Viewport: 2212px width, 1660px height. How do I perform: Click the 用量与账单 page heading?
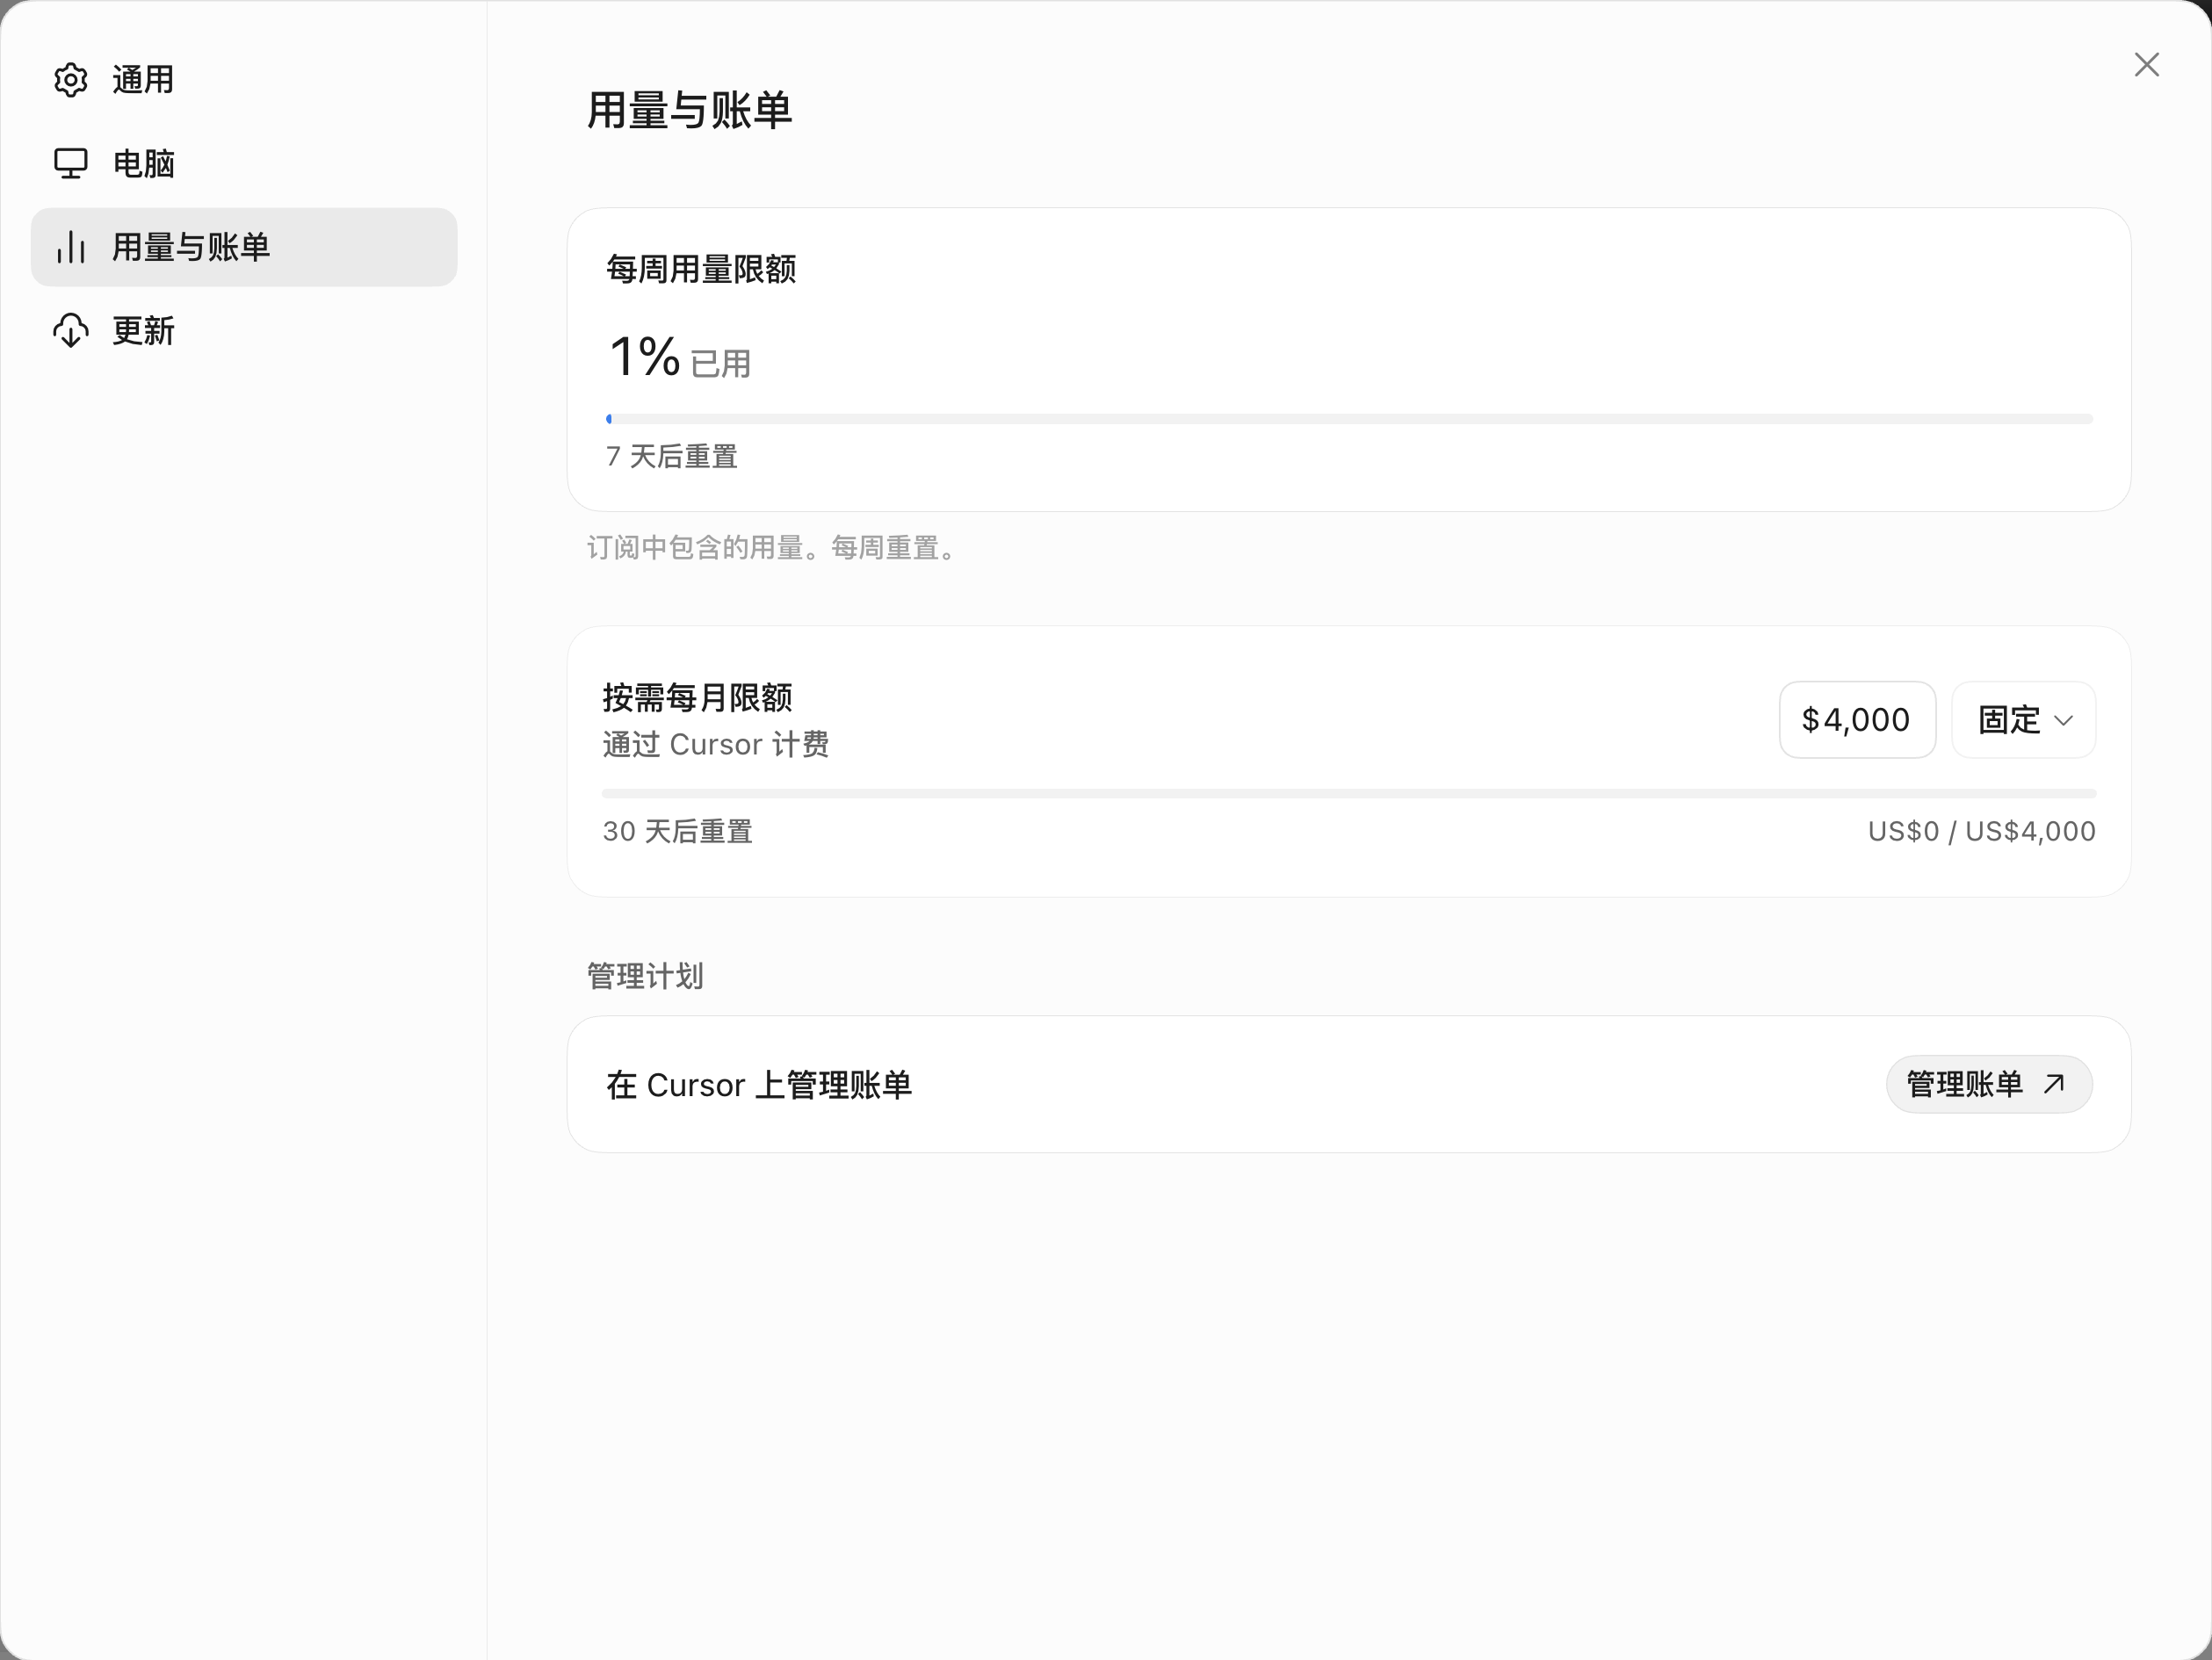click(689, 110)
